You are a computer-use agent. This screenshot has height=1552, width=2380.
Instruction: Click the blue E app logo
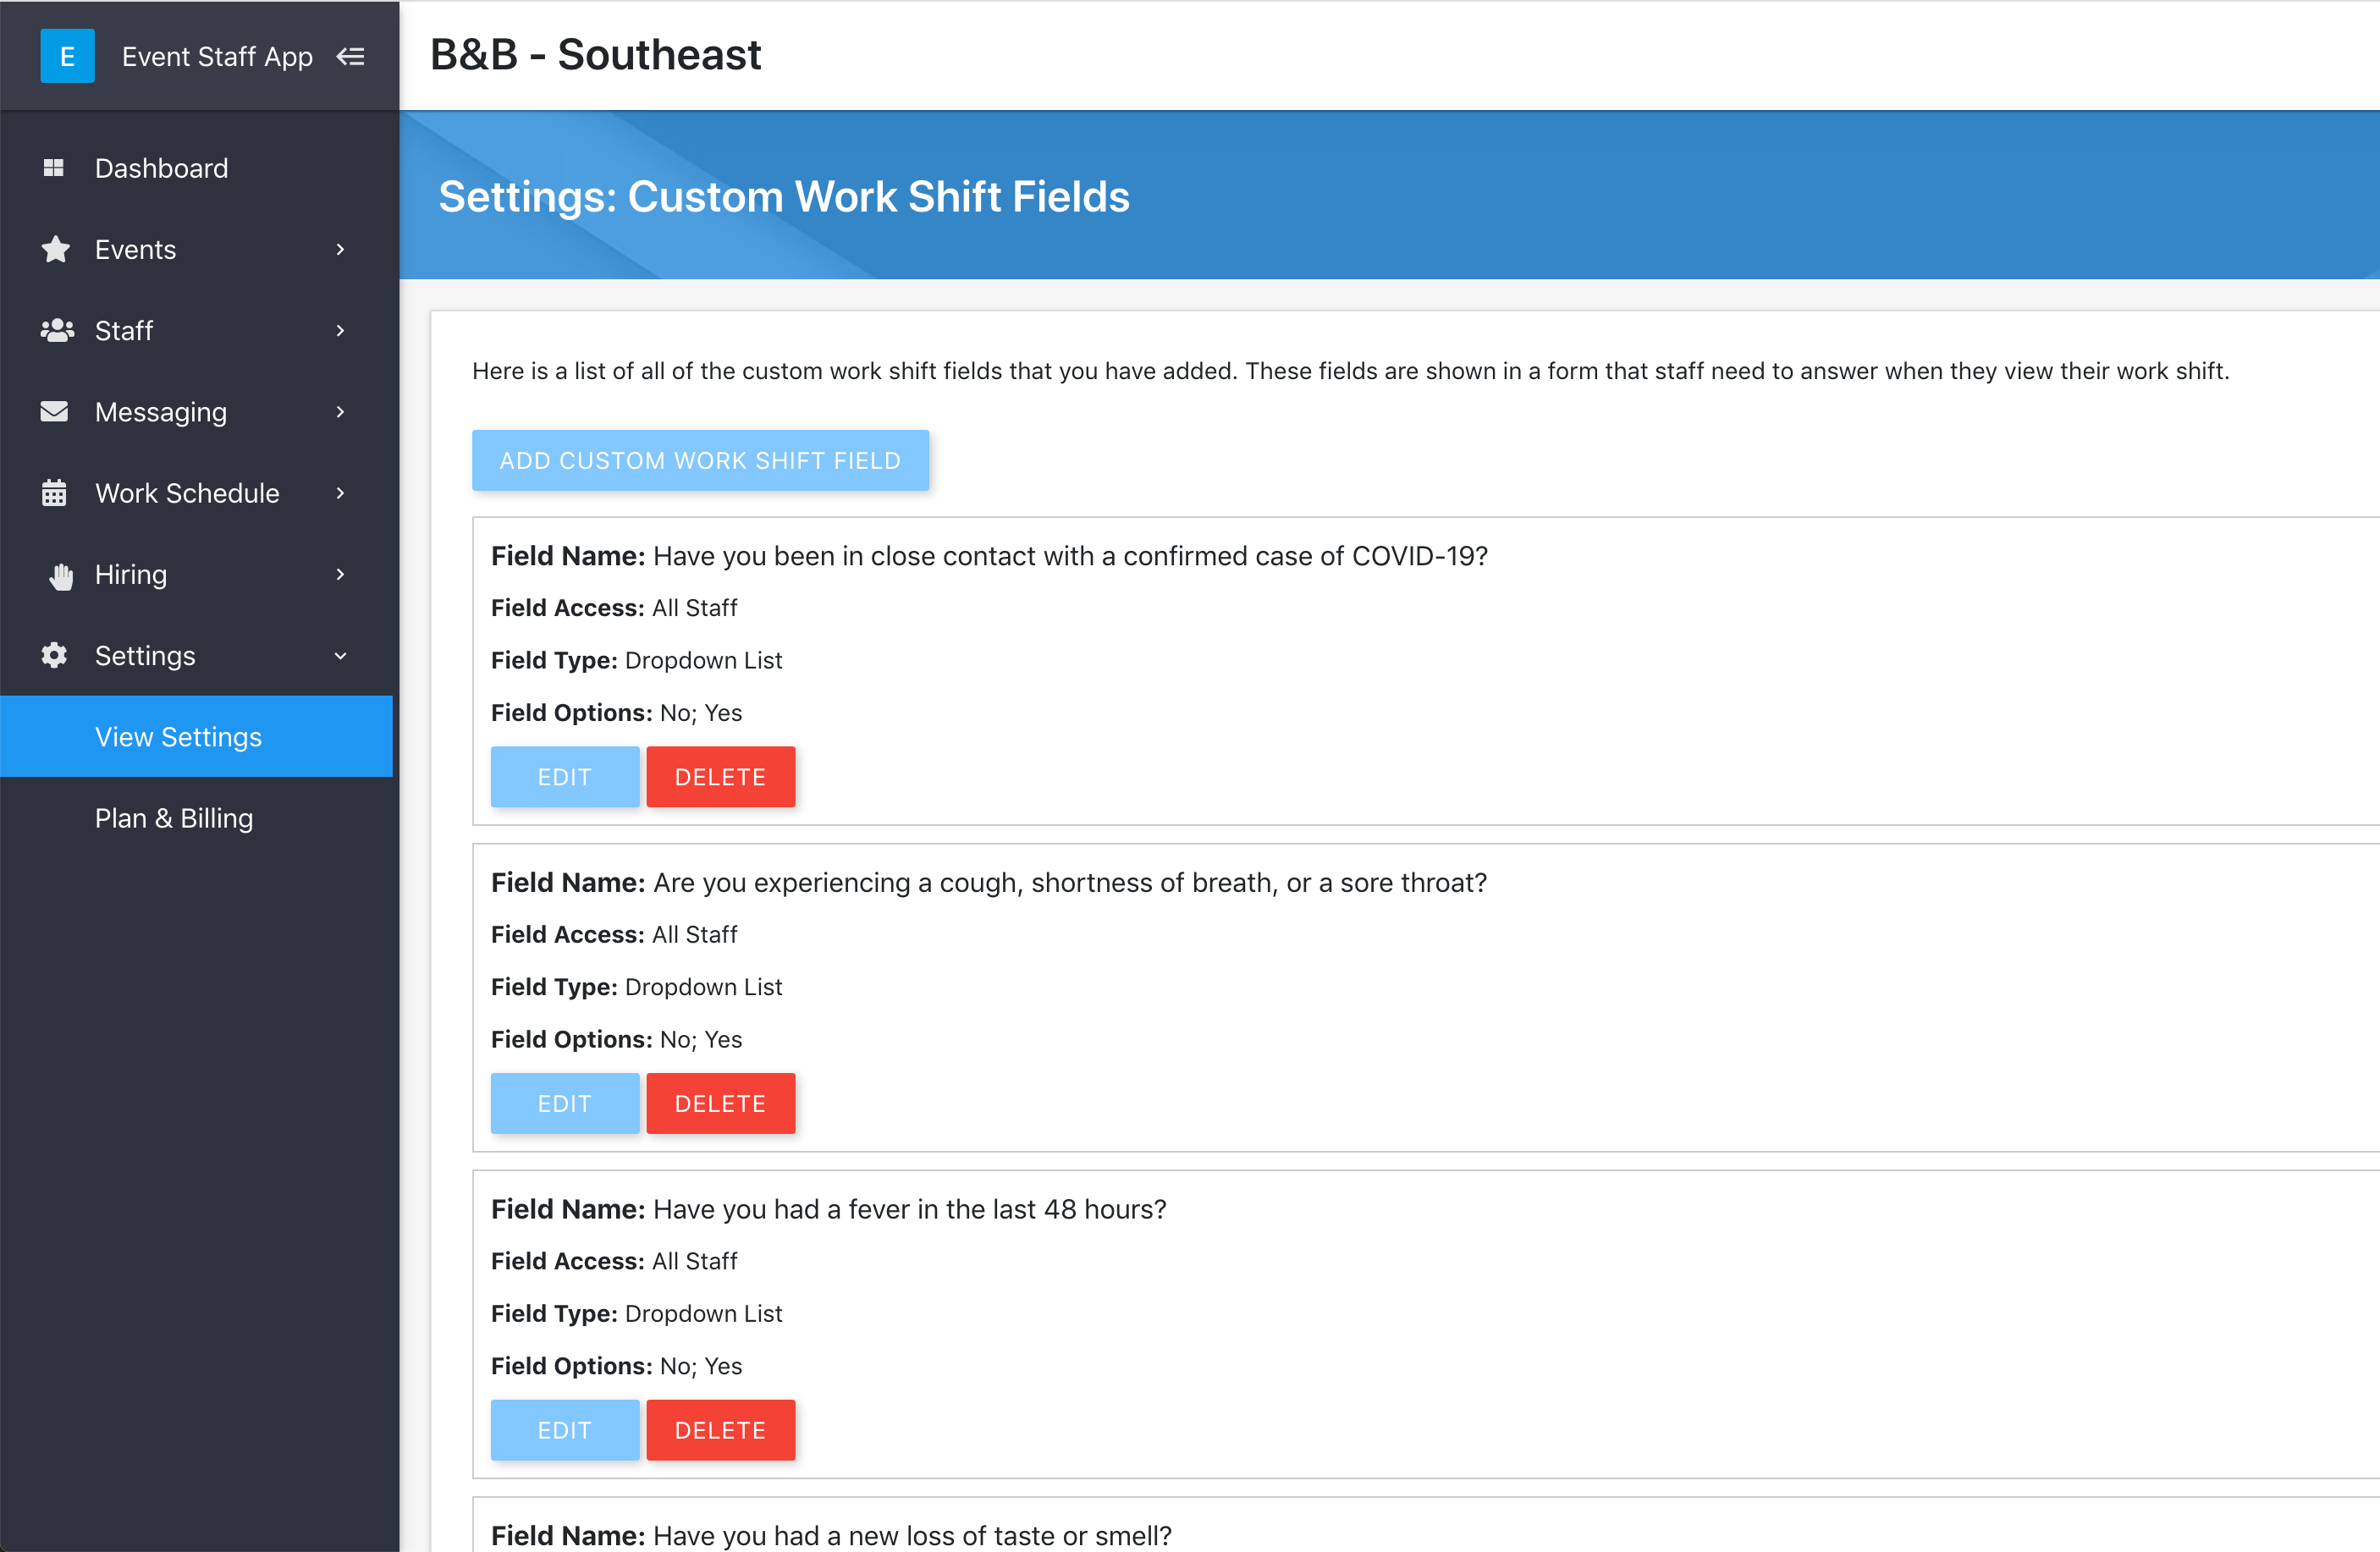tap(67, 56)
